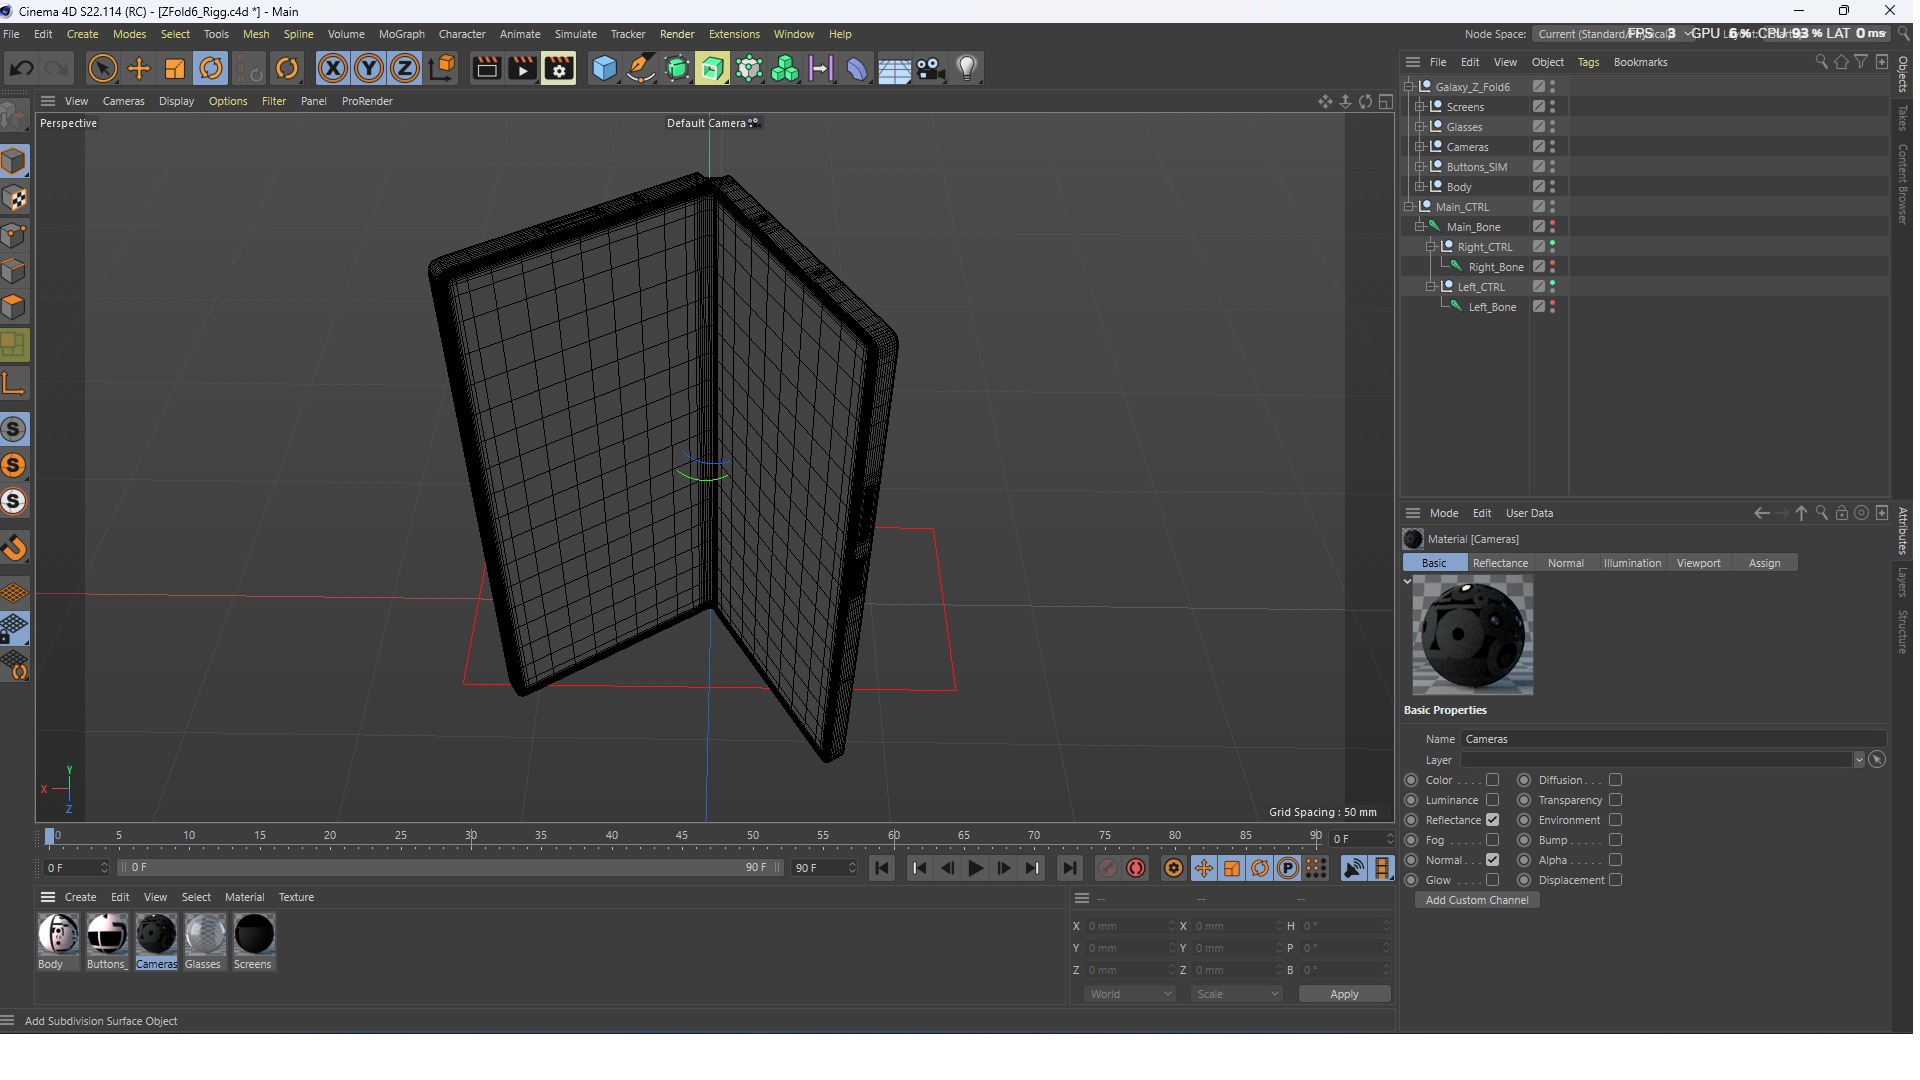Click the Light object icon

click(967, 69)
